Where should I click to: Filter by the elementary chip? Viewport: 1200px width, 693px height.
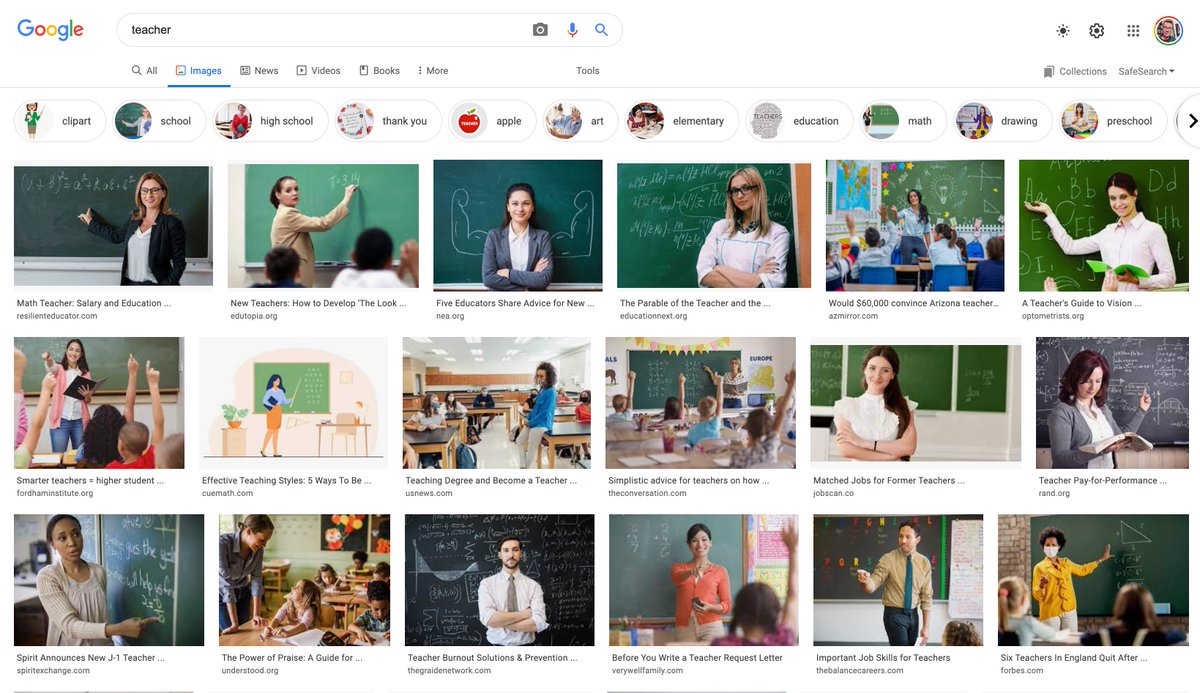(x=682, y=121)
